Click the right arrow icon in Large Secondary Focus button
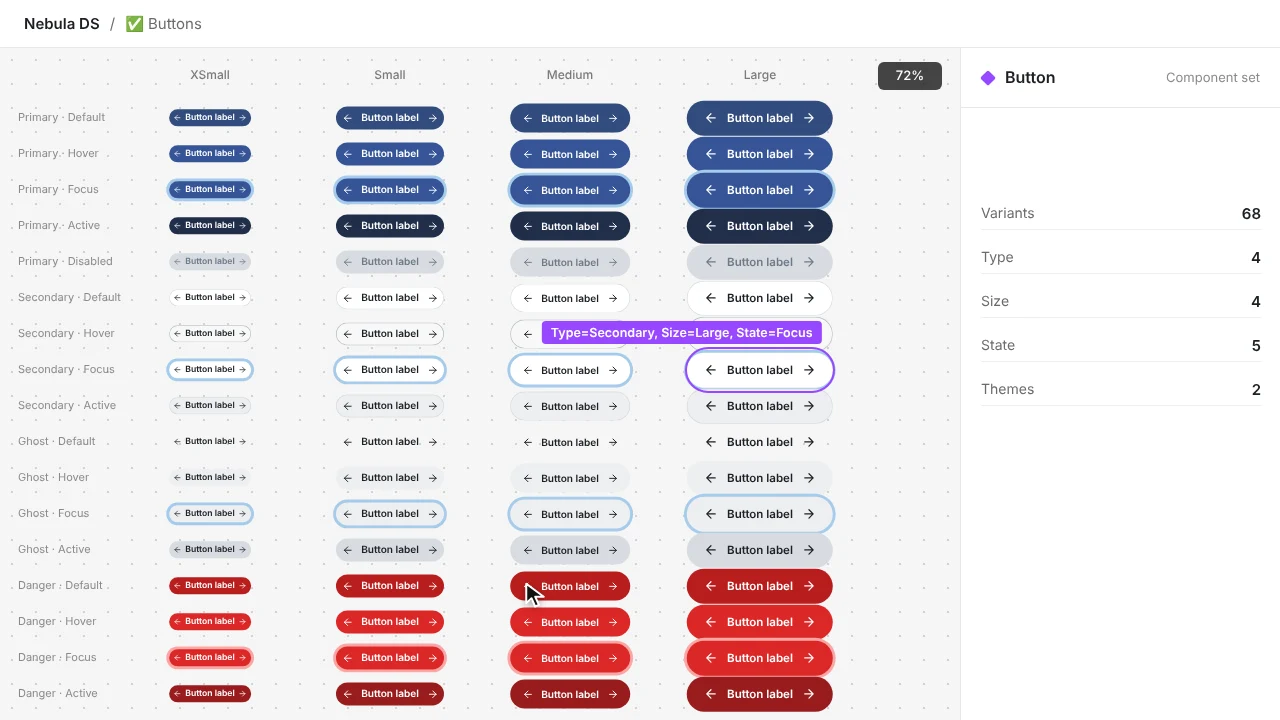The height and width of the screenshot is (720, 1280). (809, 370)
